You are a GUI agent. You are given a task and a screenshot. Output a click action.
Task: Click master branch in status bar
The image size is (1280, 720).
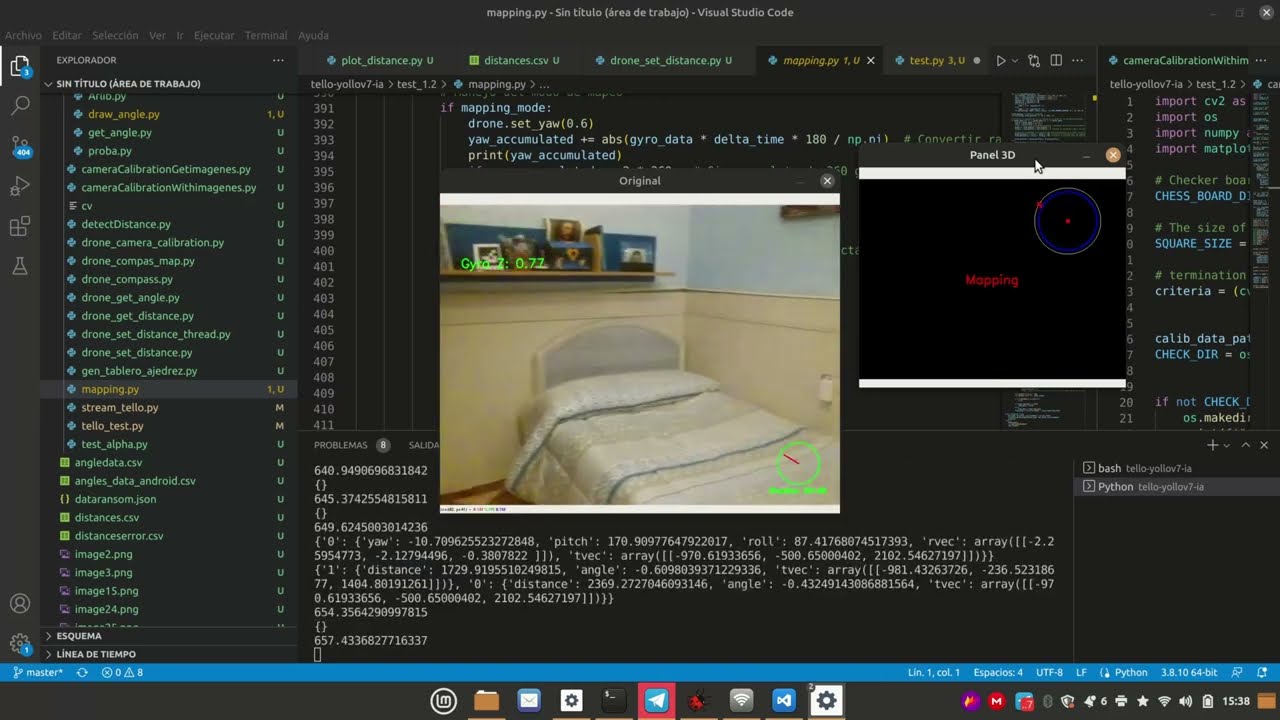[38, 673]
